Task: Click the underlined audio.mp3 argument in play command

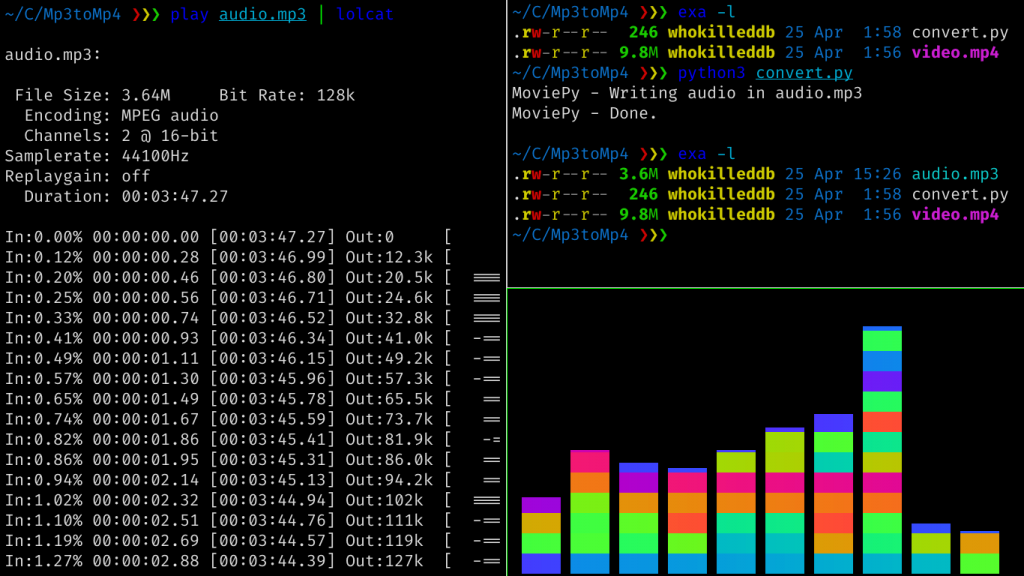Action: [x=263, y=14]
